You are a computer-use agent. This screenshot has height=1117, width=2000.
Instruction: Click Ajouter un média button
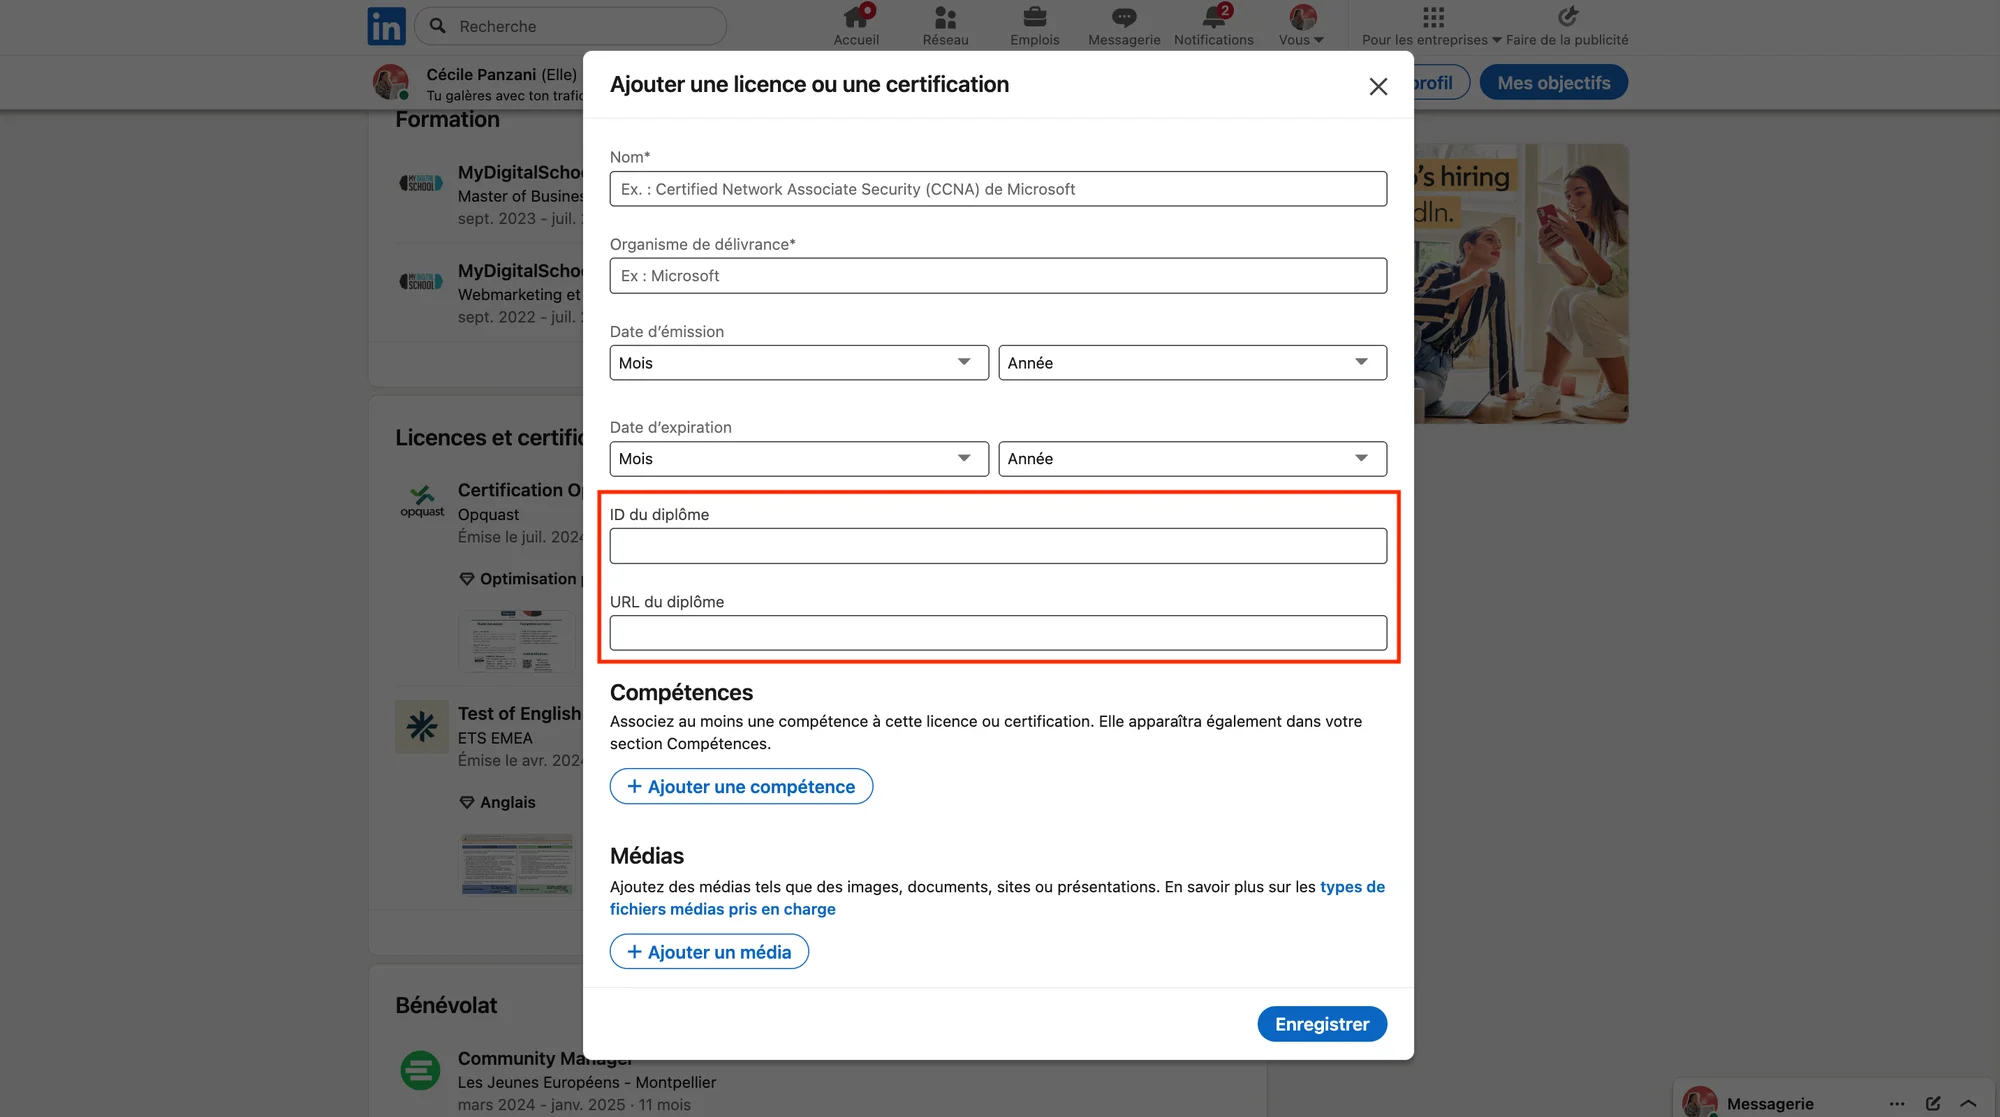point(709,952)
